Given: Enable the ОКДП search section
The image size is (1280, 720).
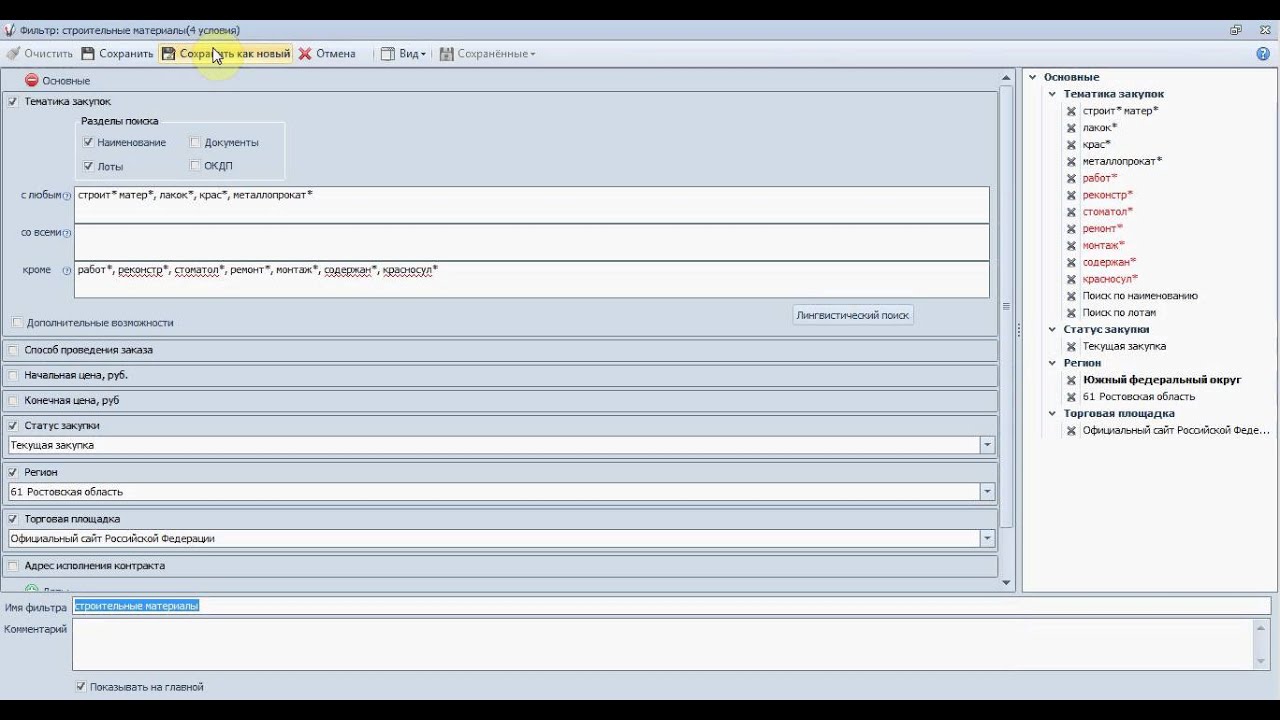Looking at the screenshot, I should (195, 166).
